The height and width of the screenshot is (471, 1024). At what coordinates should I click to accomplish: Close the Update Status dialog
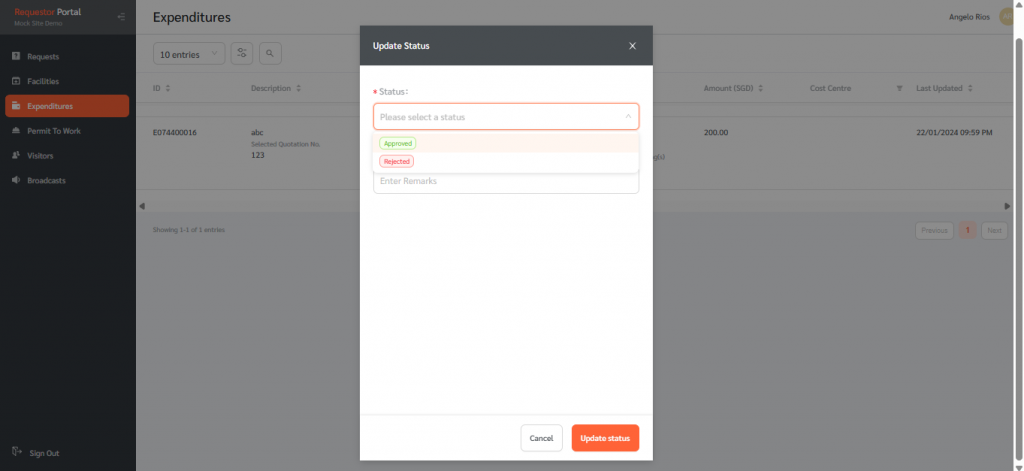tap(631, 46)
